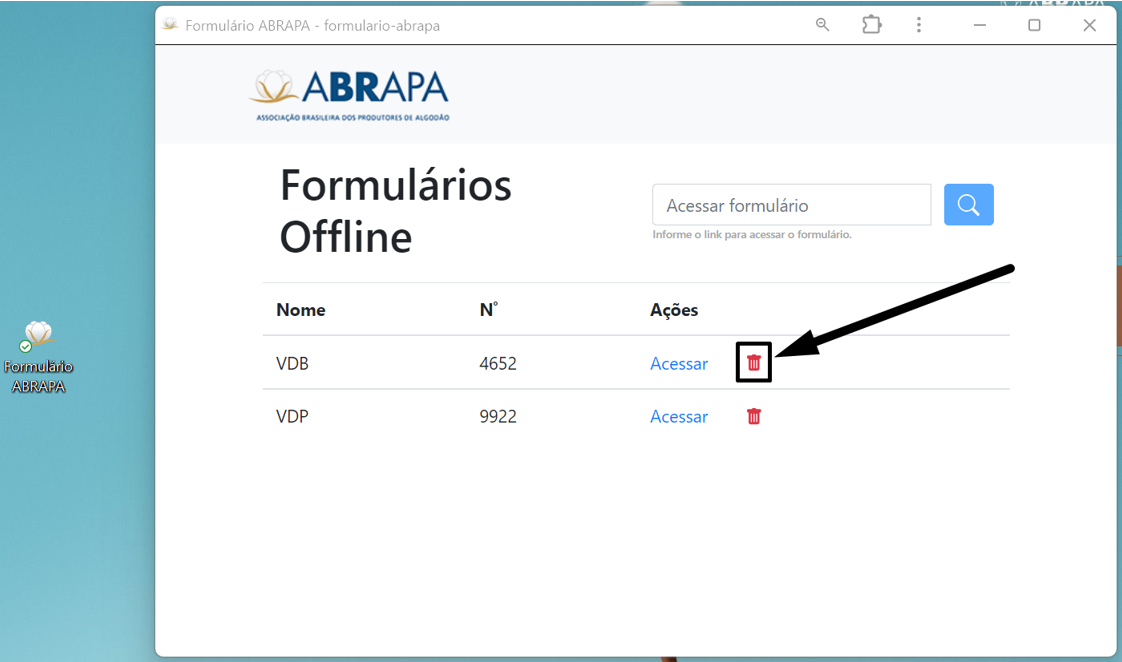Open the zoom magnifier in title bar
This screenshot has width=1122, height=662.
pyautogui.click(x=823, y=25)
